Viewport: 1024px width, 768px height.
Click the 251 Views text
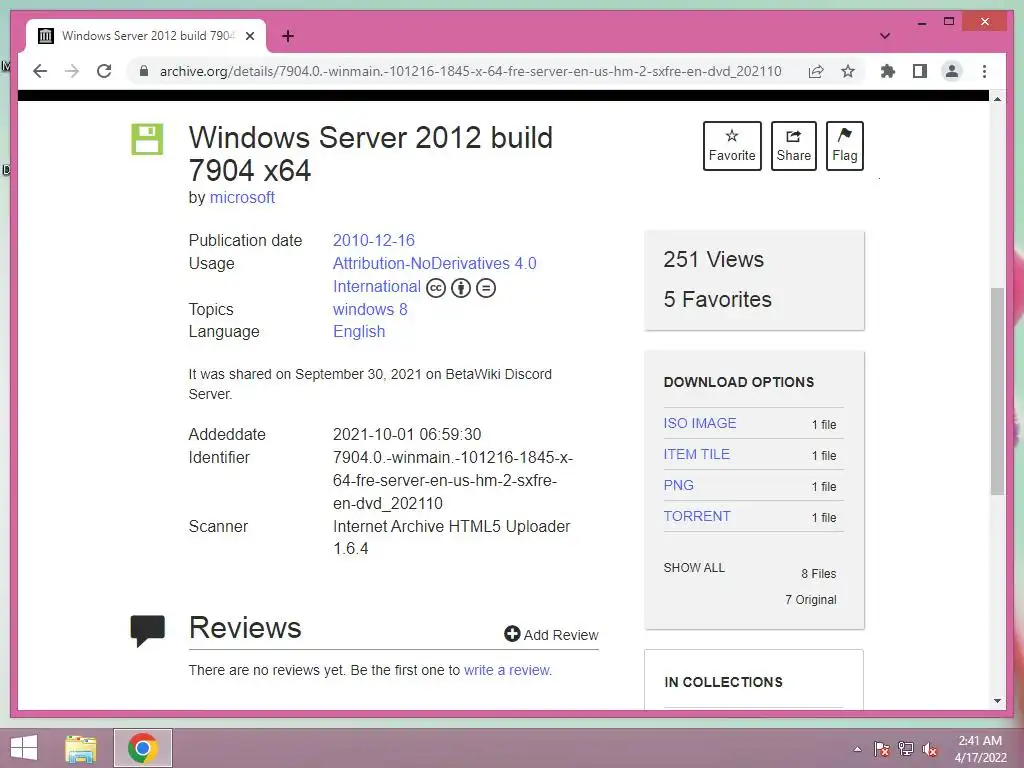pos(713,259)
